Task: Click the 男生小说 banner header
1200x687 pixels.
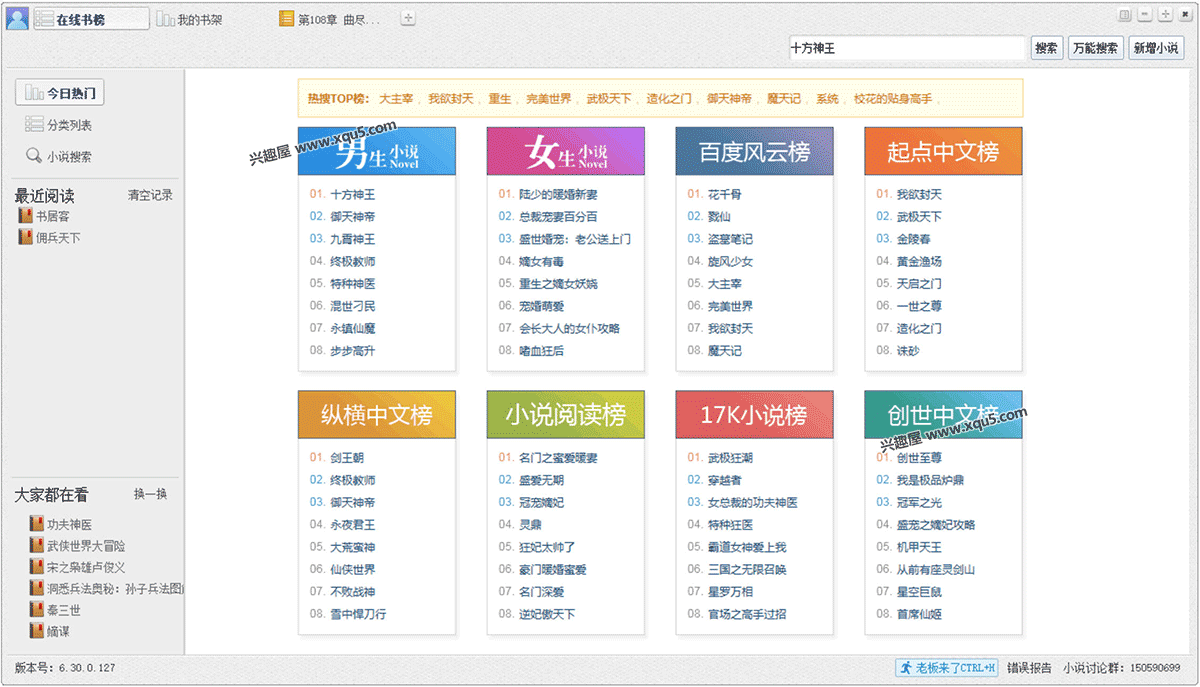Action: click(377, 151)
